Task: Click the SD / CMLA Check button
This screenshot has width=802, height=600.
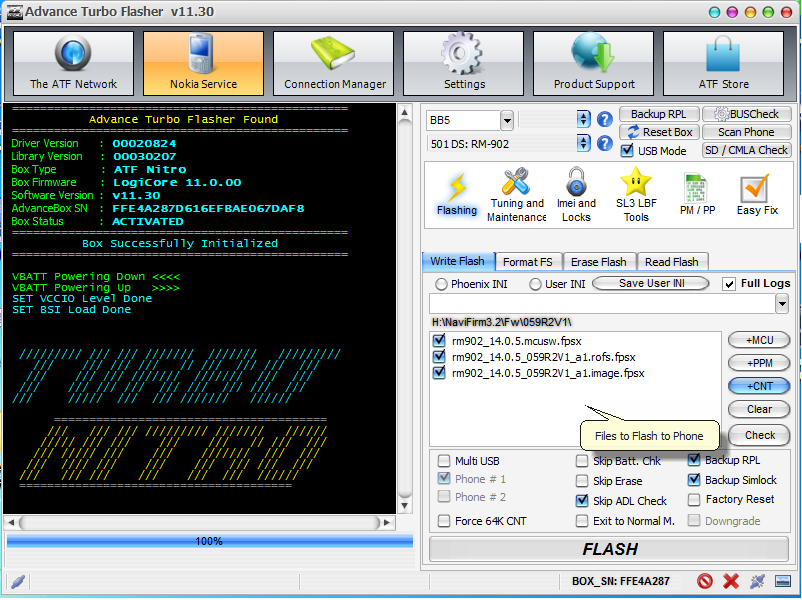Action: (747, 150)
